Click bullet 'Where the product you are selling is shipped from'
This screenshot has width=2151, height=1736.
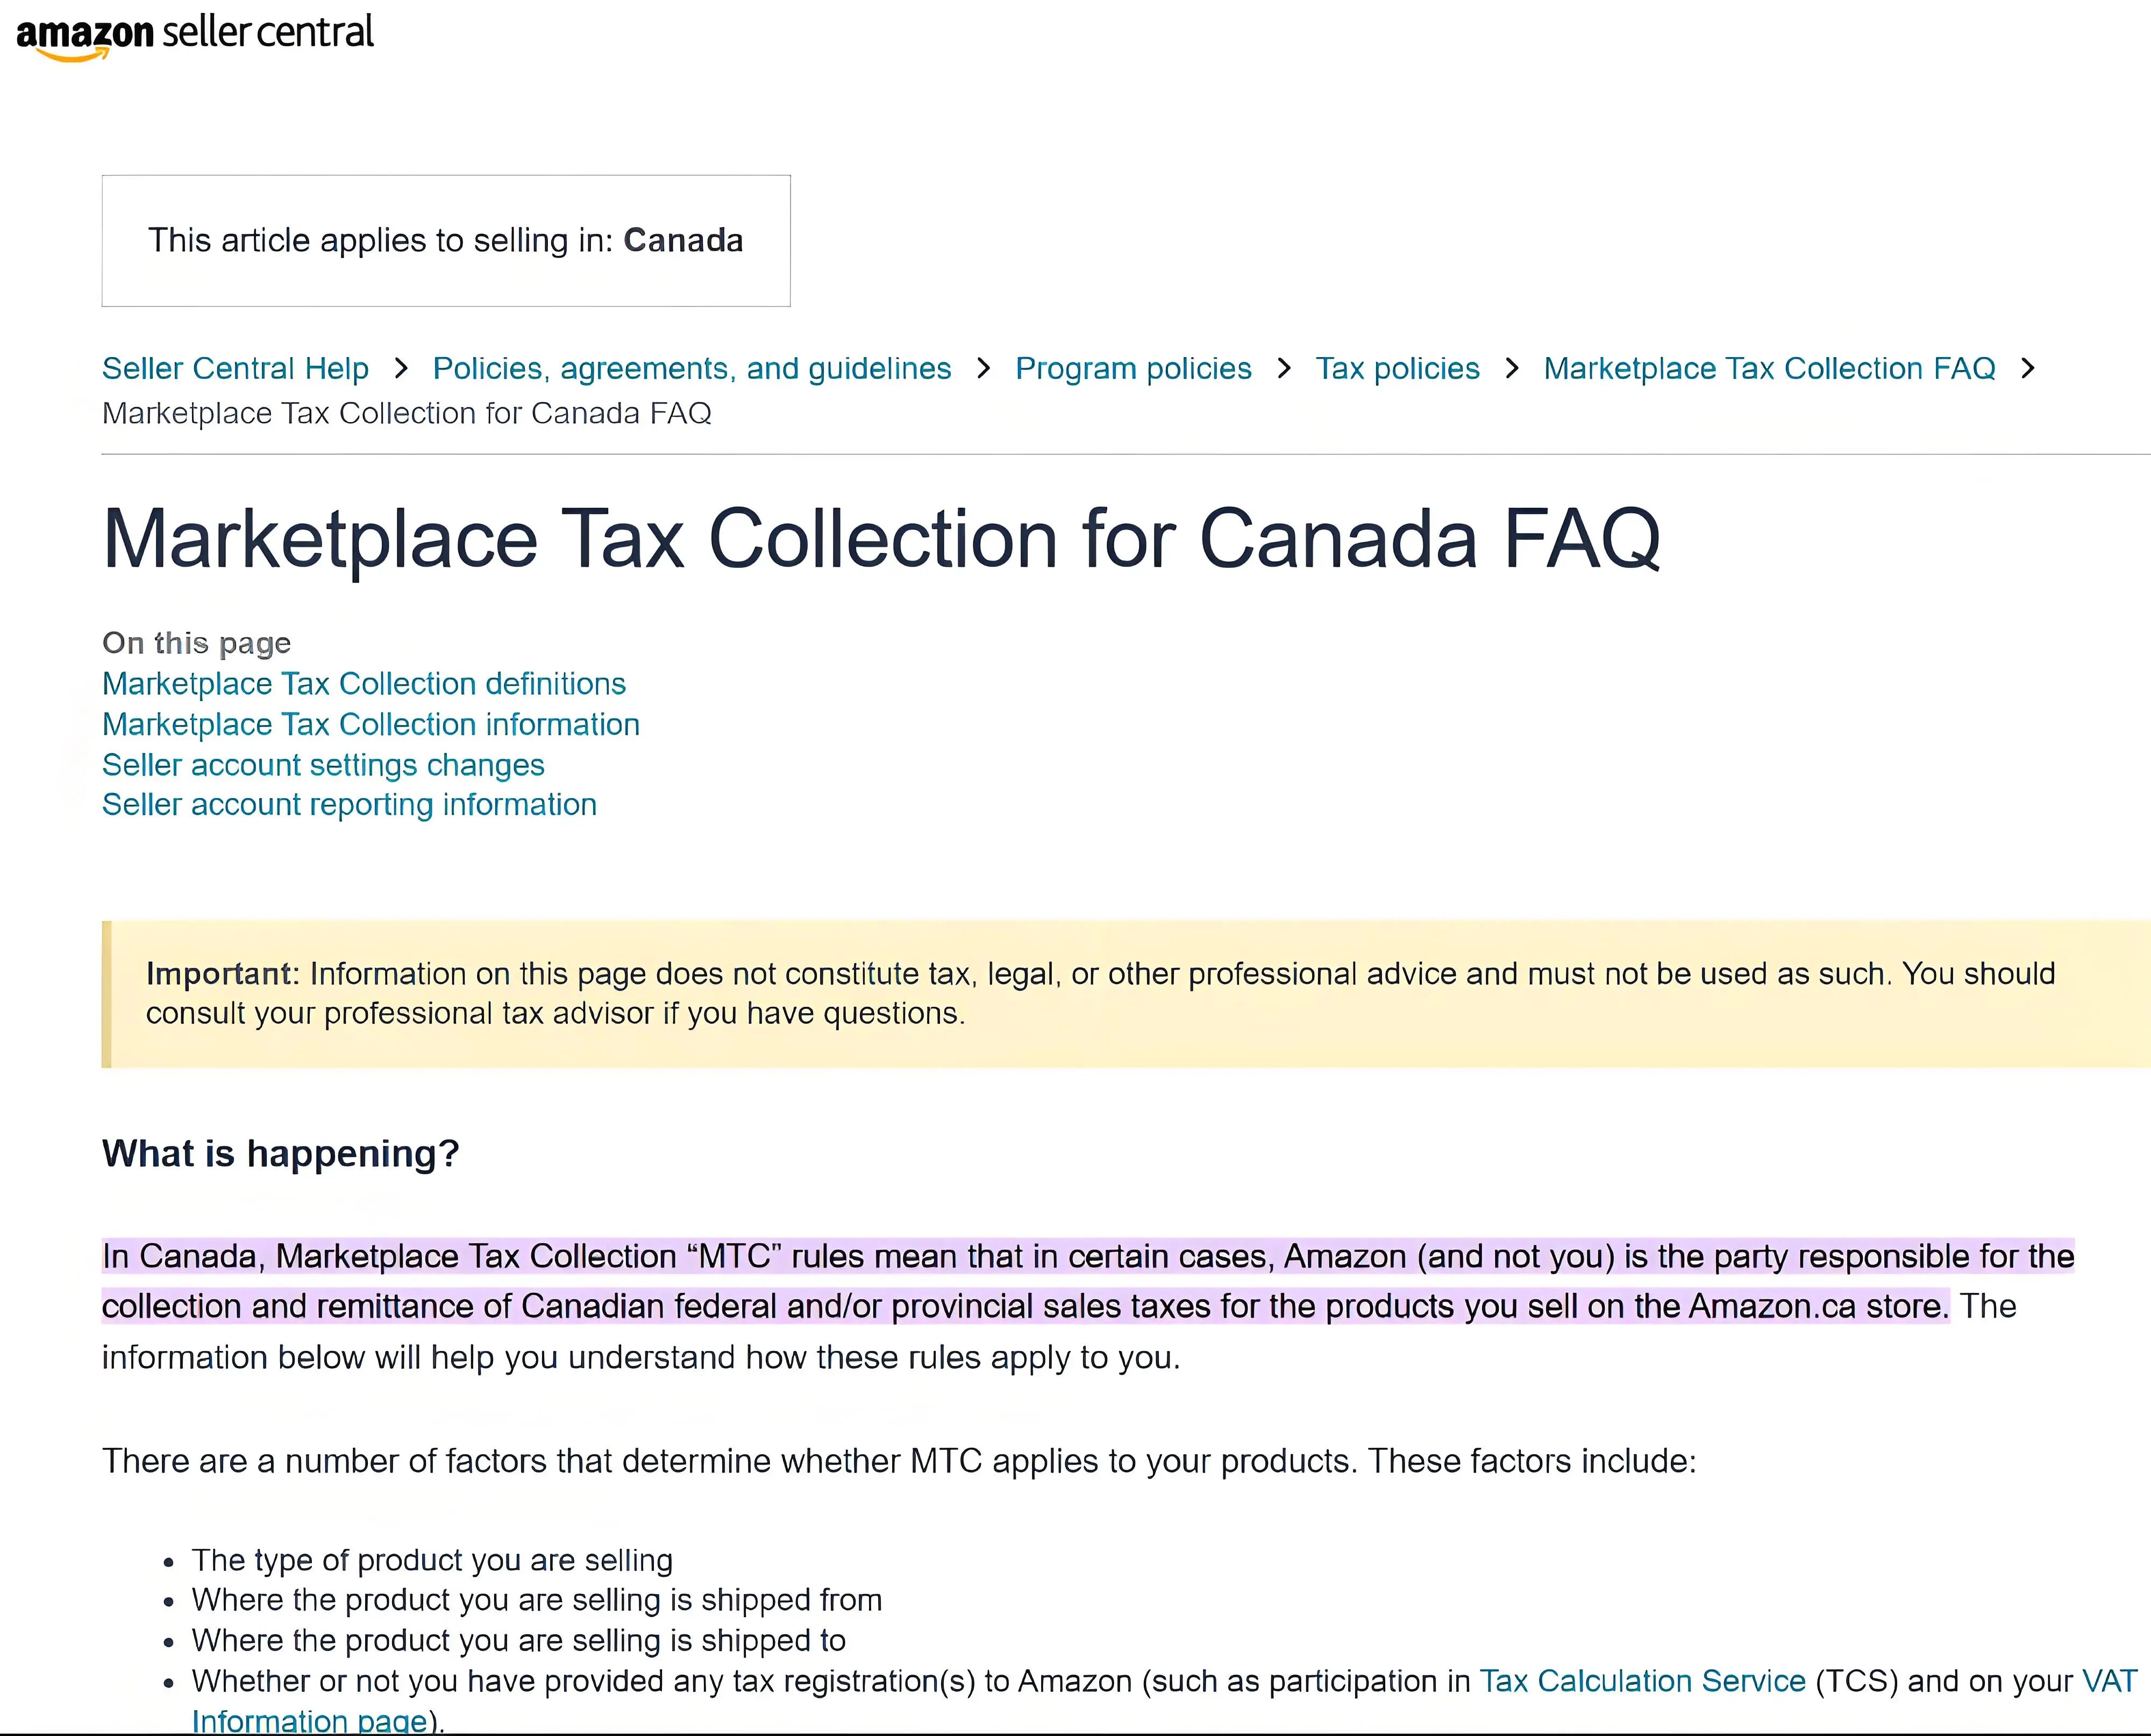537,1601
